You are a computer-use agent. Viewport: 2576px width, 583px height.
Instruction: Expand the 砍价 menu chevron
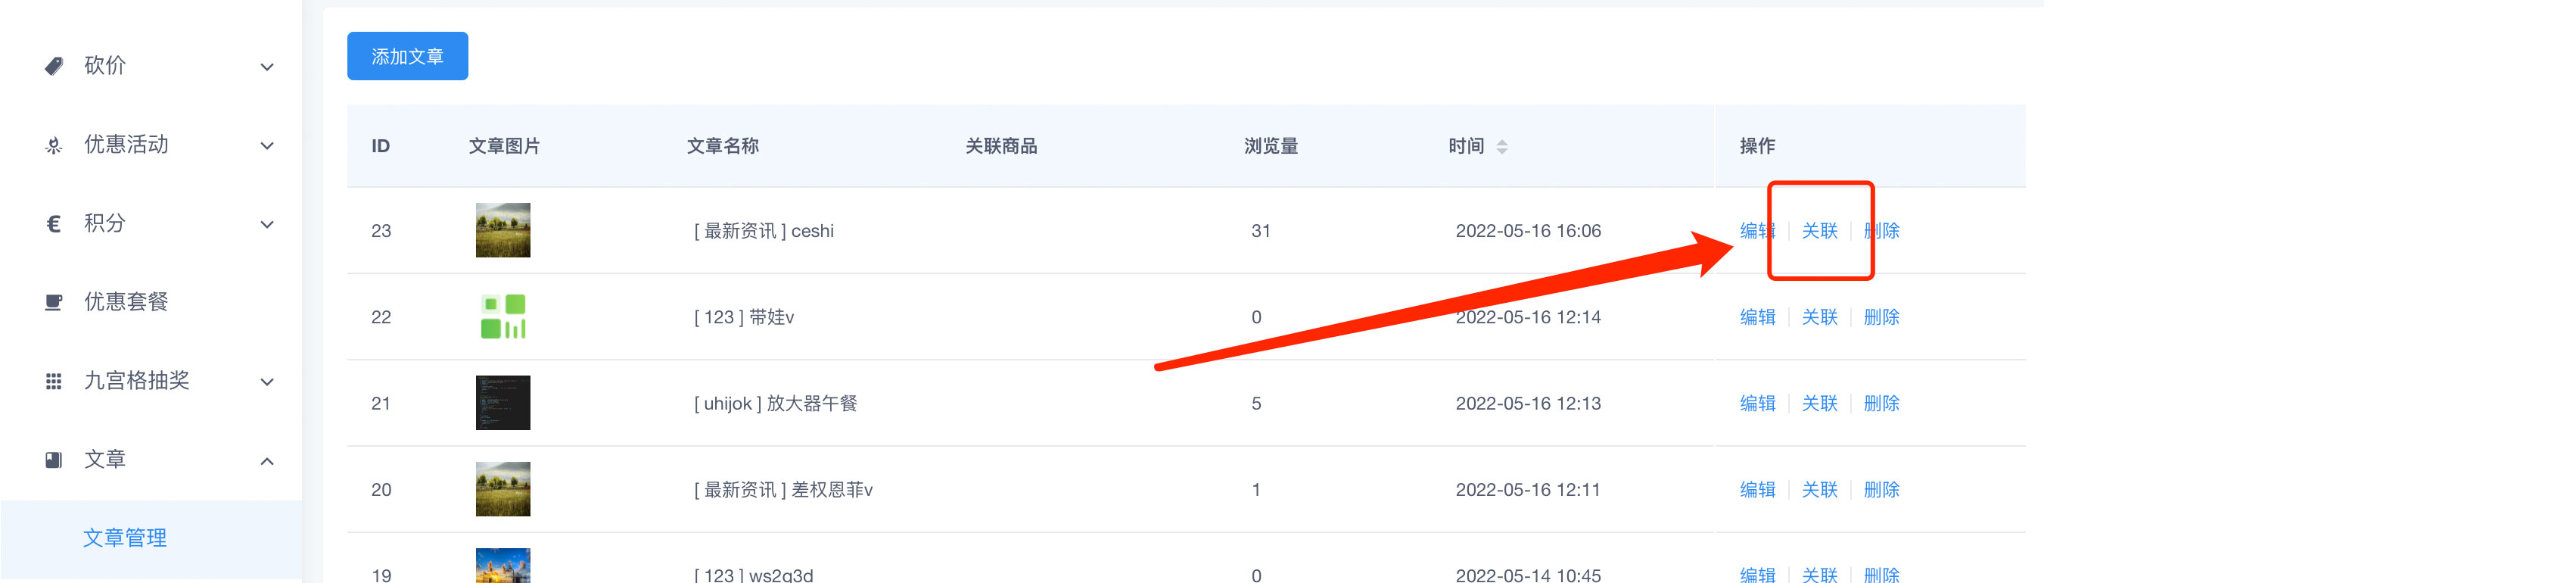(267, 67)
